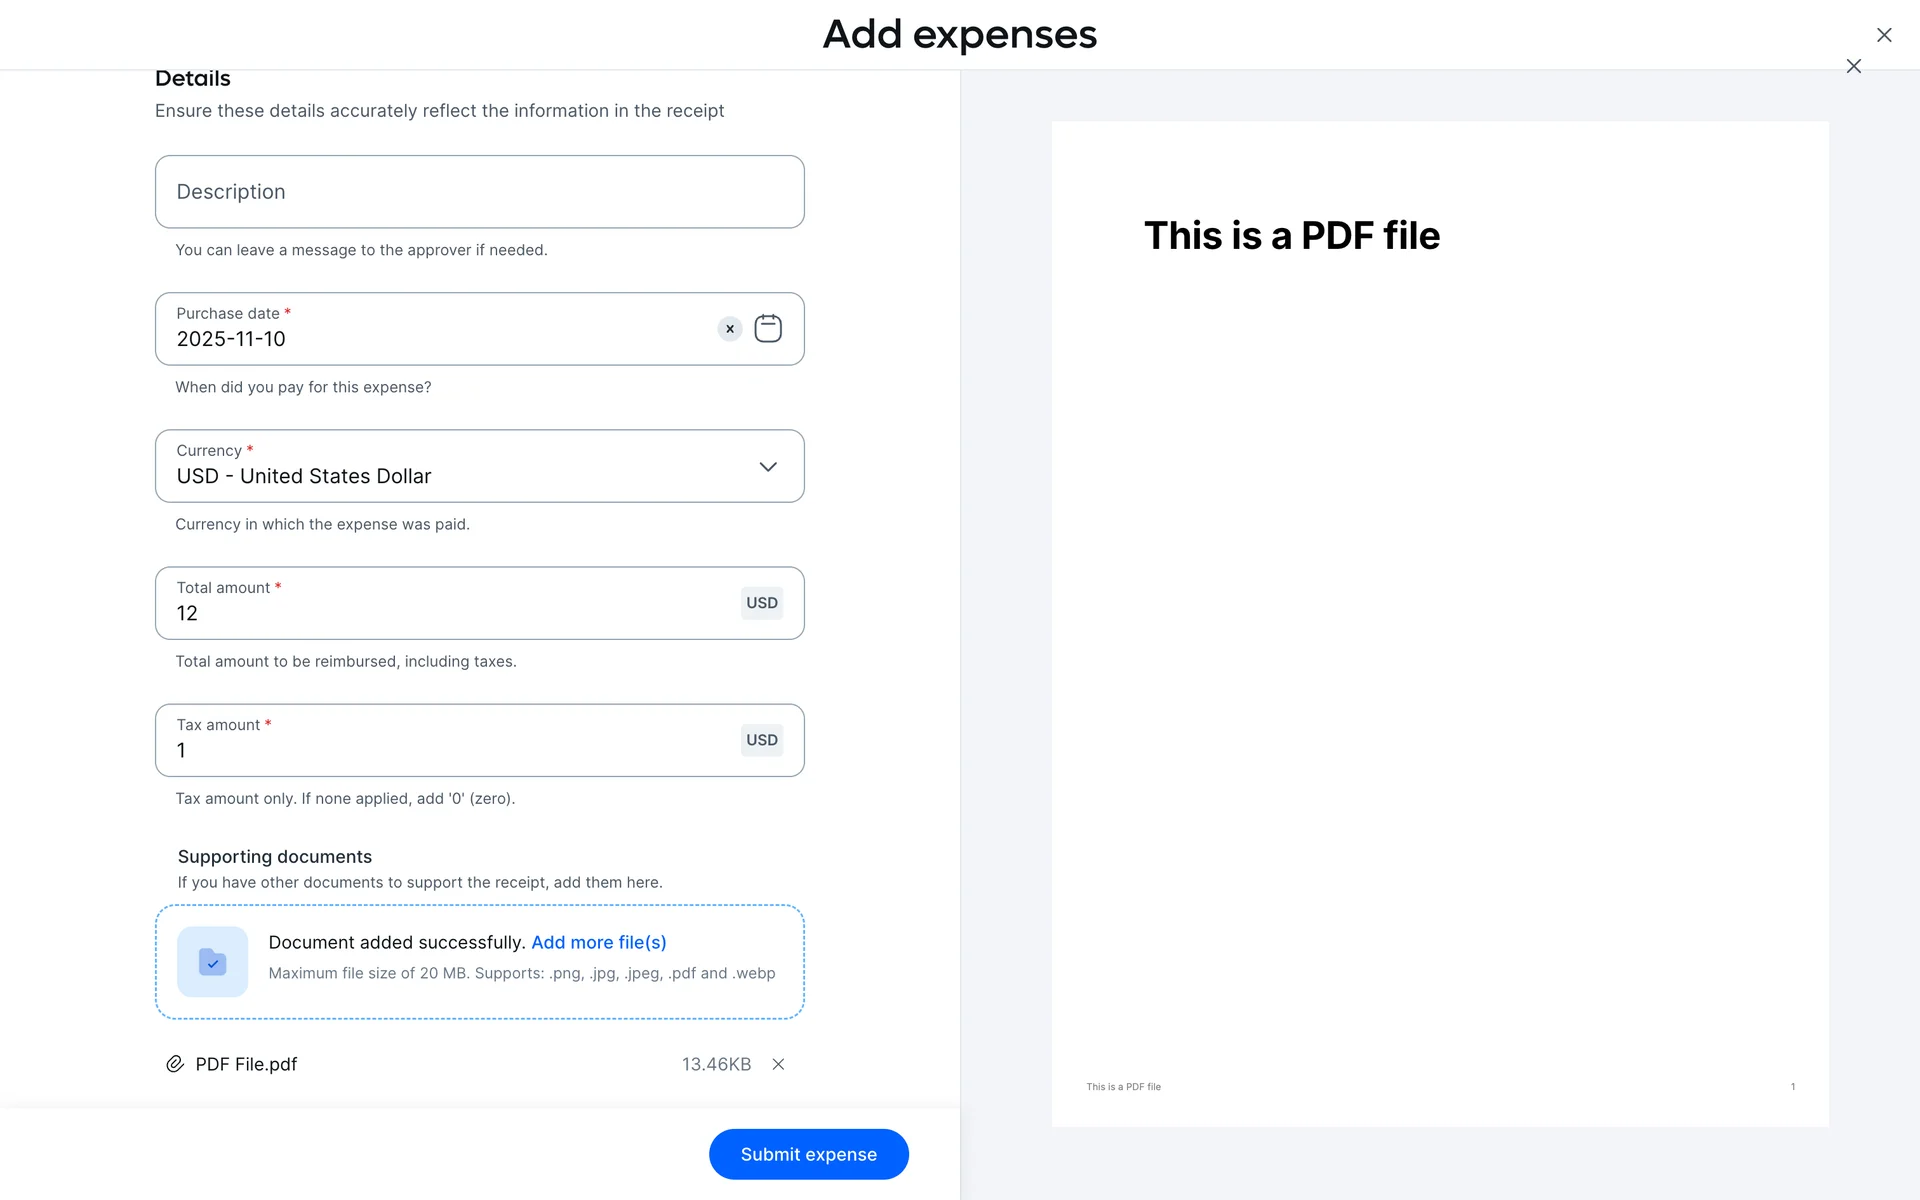Click into the Purchase date field
The image size is (1920, 1200).
[430, 339]
